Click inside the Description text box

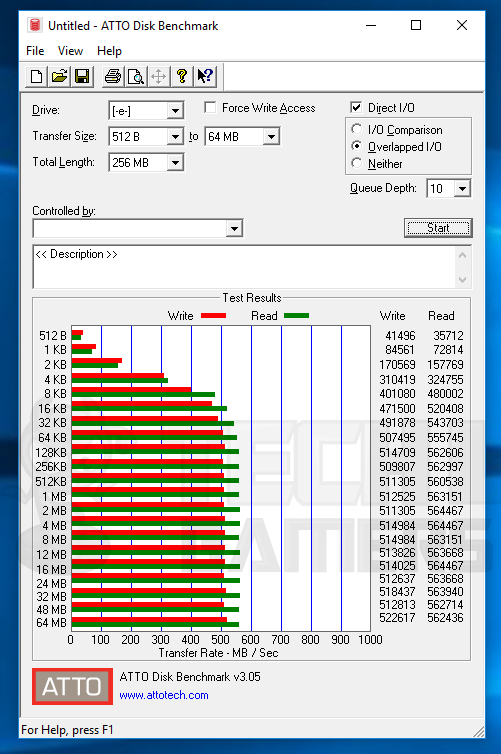coord(244,267)
